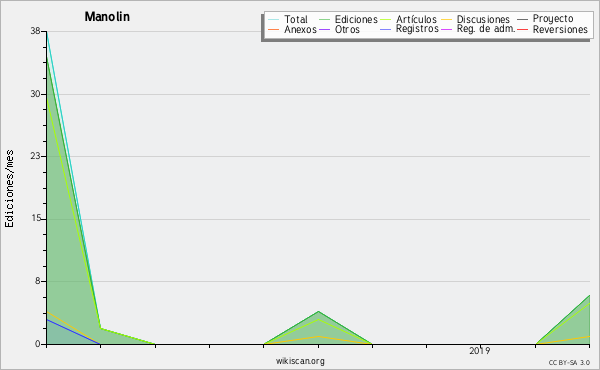Click the 30 y-axis value

36,94
